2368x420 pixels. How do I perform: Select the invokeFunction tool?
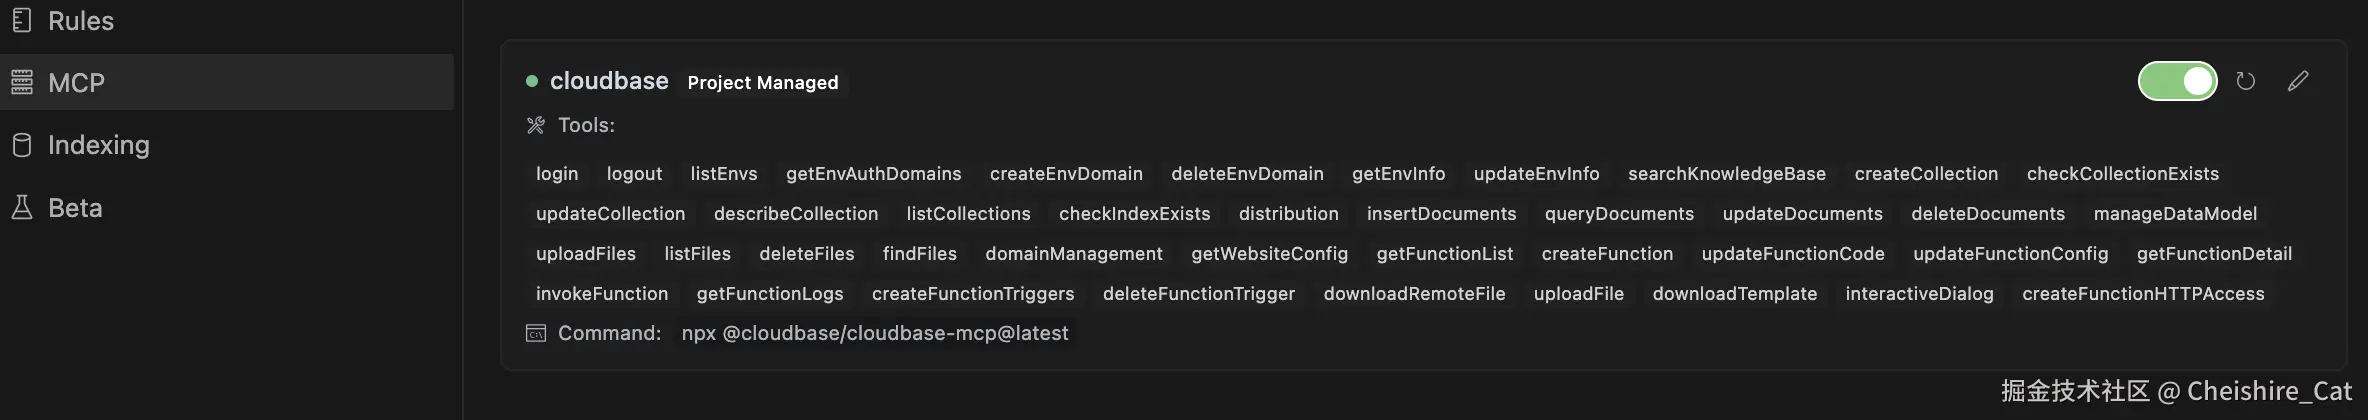point(602,294)
